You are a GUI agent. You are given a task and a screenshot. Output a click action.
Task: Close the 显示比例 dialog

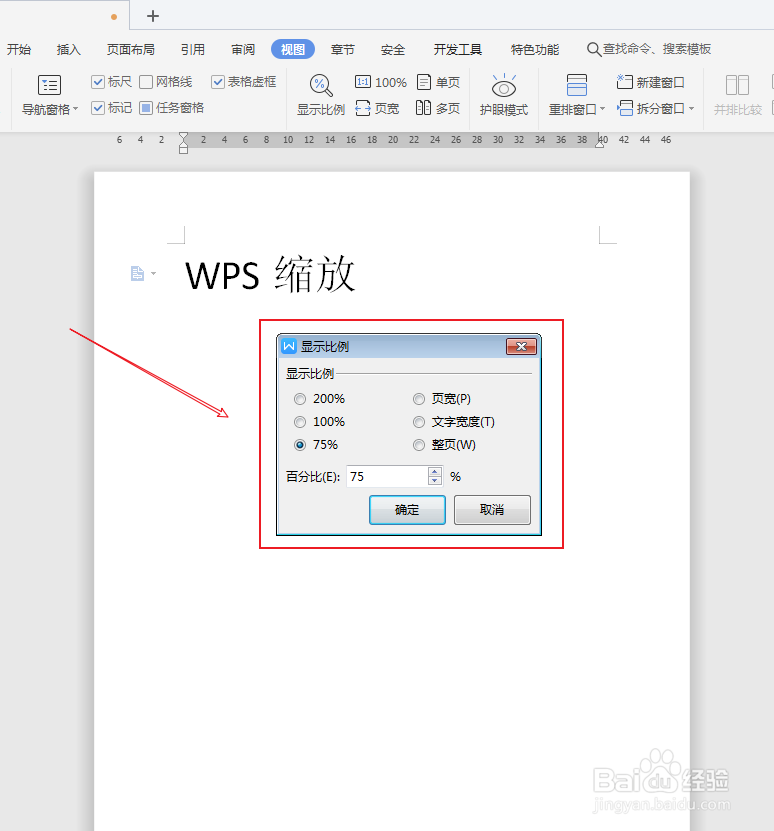click(522, 347)
